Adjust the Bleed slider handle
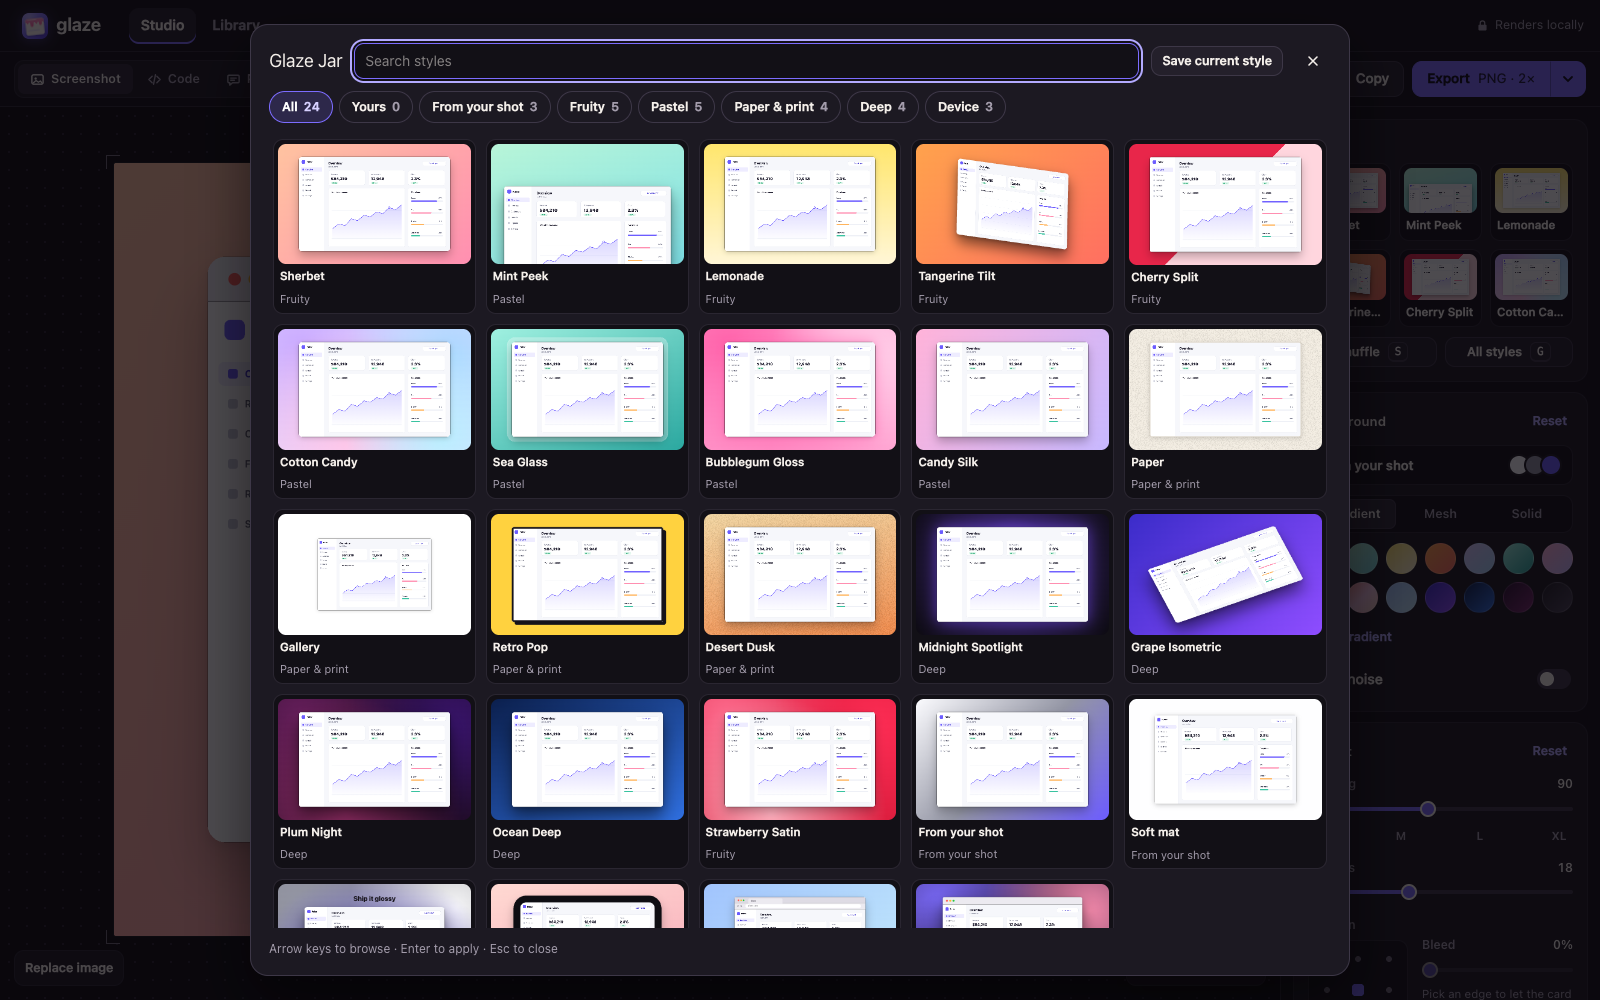The width and height of the screenshot is (1600, 1000). (1430, 970)
